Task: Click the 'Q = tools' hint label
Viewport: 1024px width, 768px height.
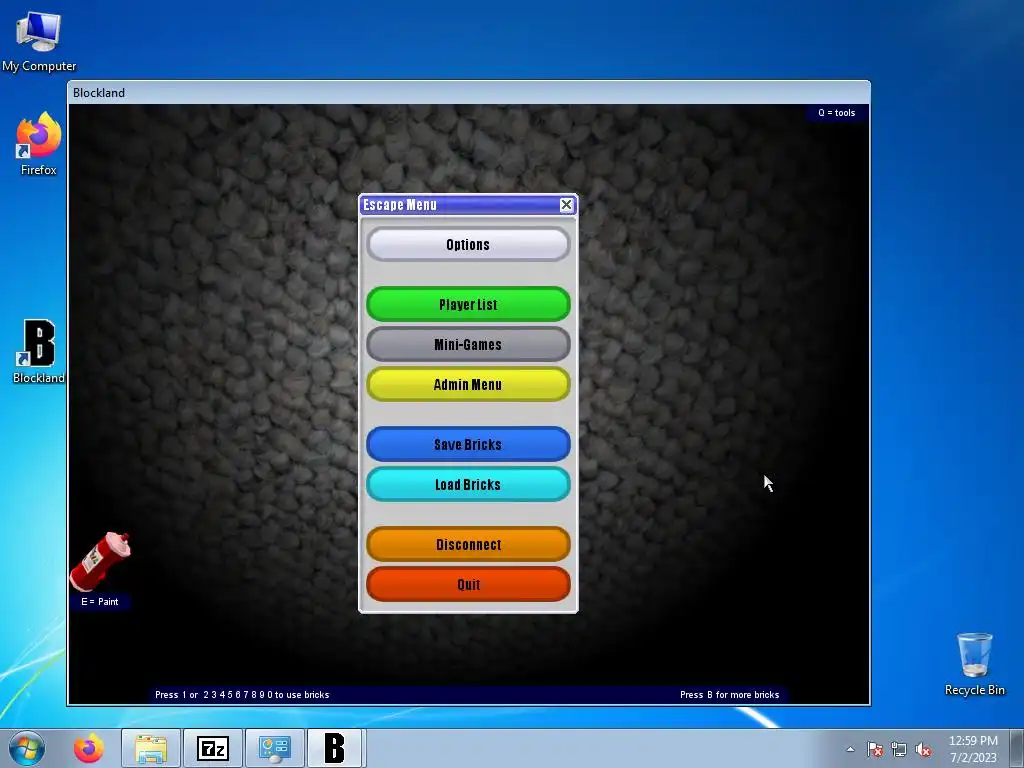Action: pyautogui.click(x=837, y=112)
